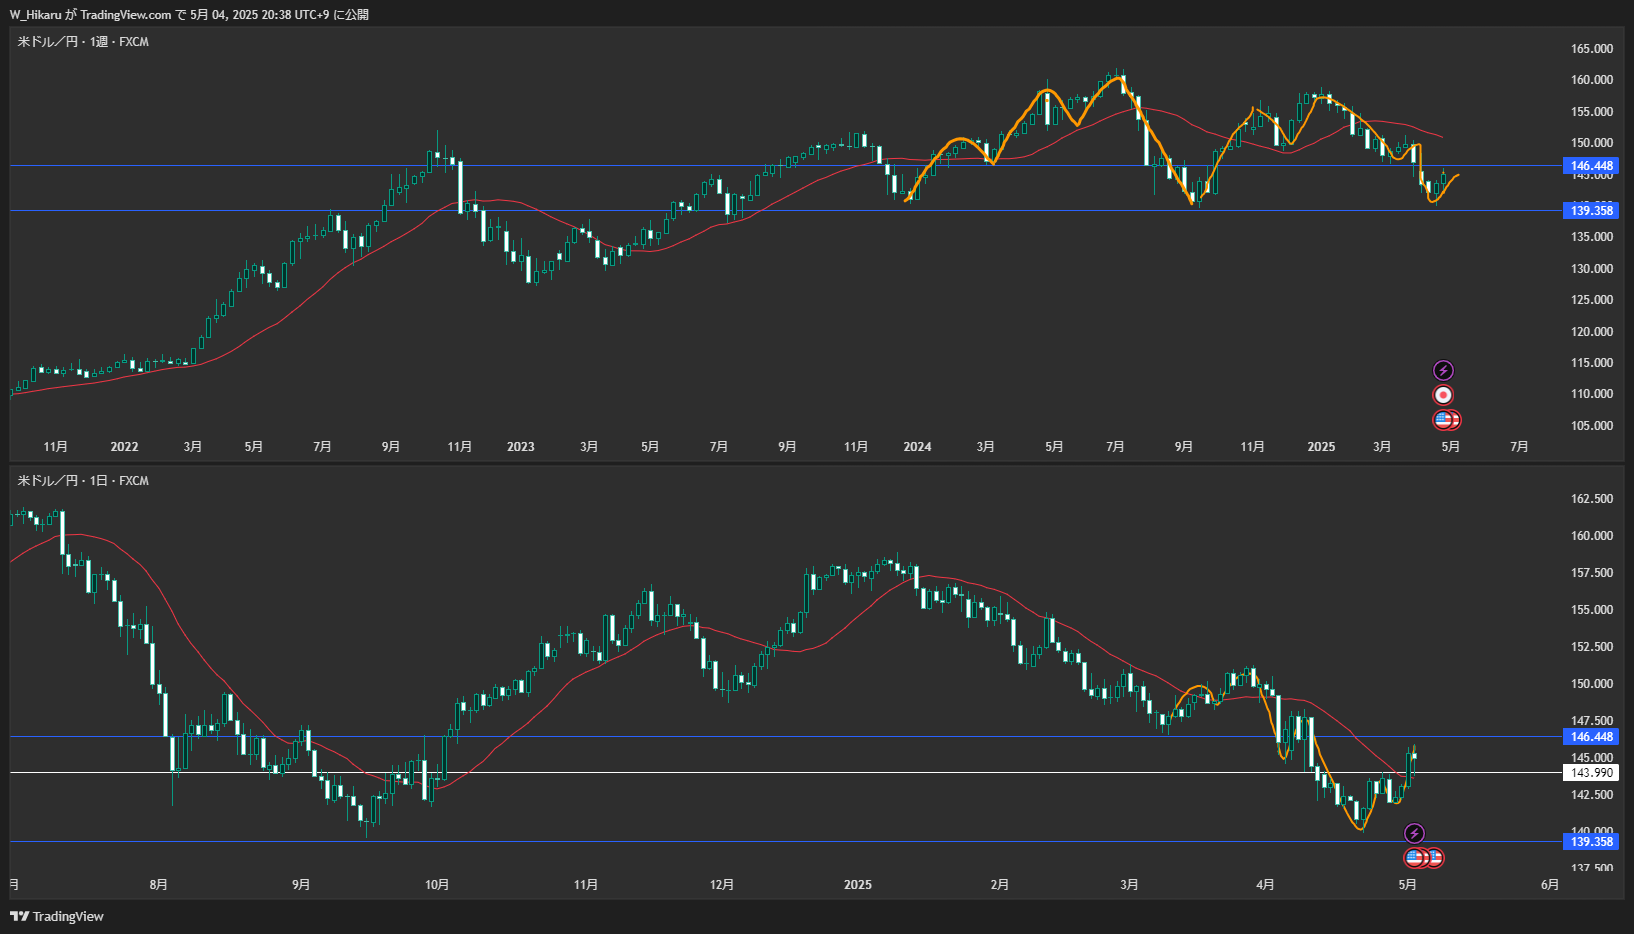Click the 2023 label on weekly time axis

[x=520, y=447]
